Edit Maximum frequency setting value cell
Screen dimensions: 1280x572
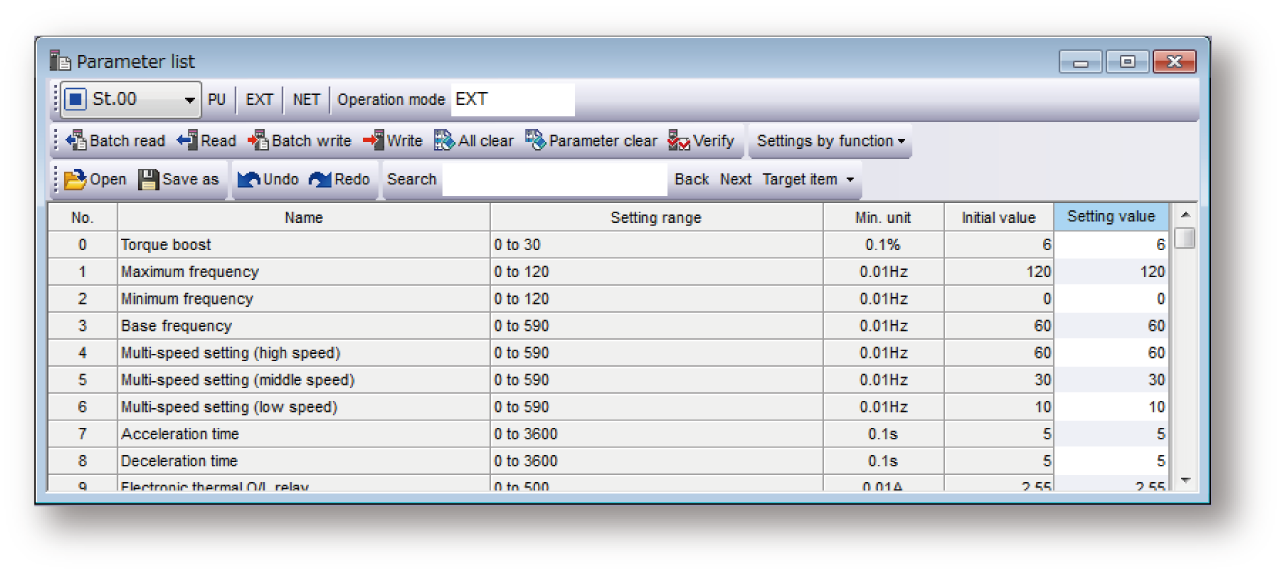pos(1111,272)
